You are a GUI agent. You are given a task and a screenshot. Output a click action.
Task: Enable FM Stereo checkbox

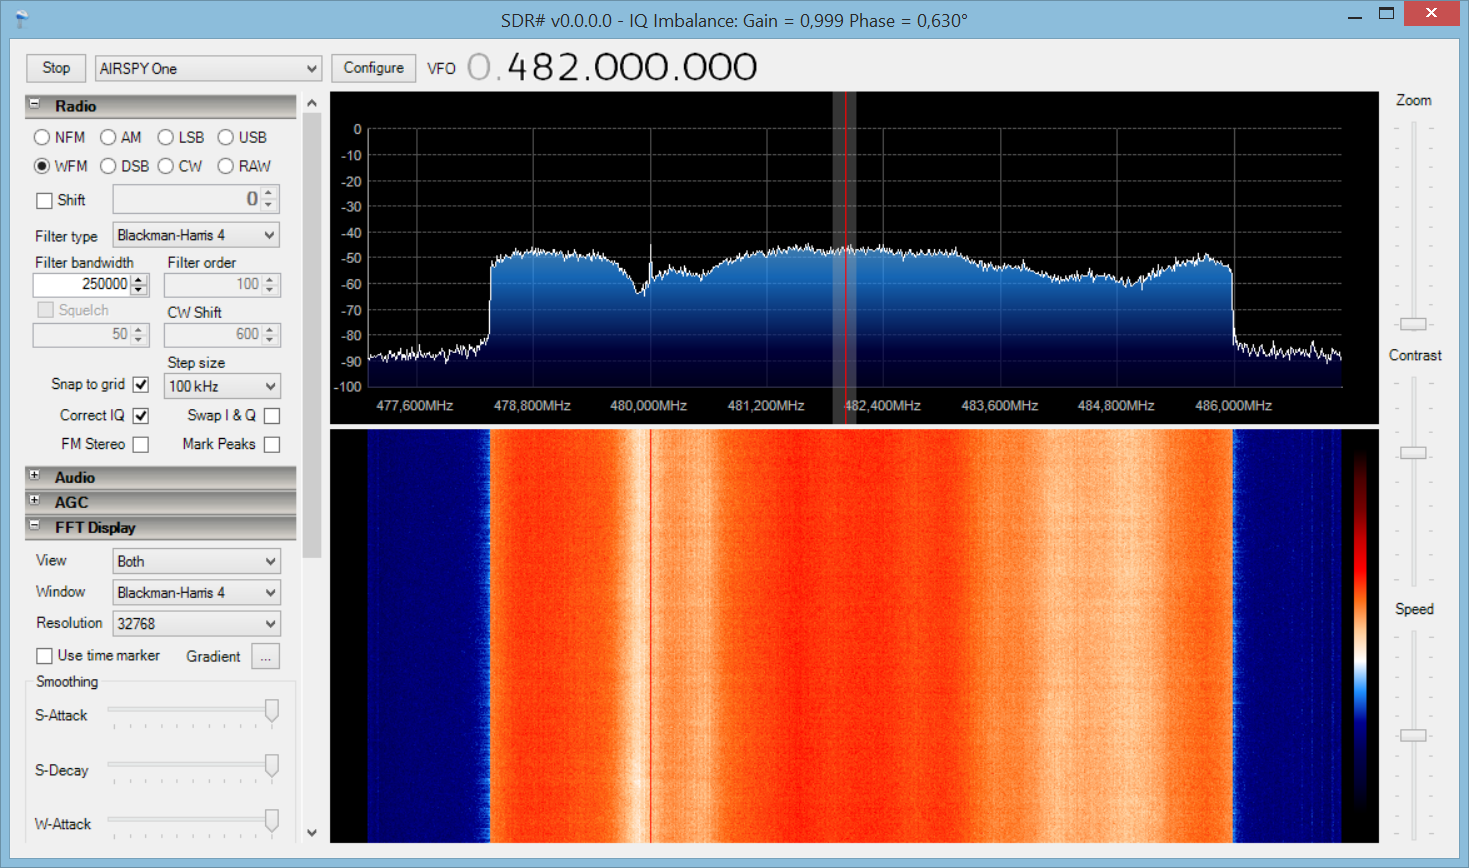pyautogui.click(x=141, y=444)
